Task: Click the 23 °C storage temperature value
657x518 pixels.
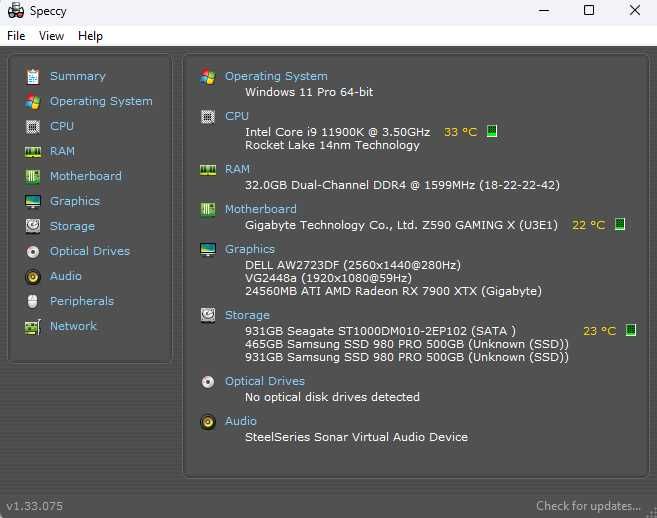Action: pos(600,331)
